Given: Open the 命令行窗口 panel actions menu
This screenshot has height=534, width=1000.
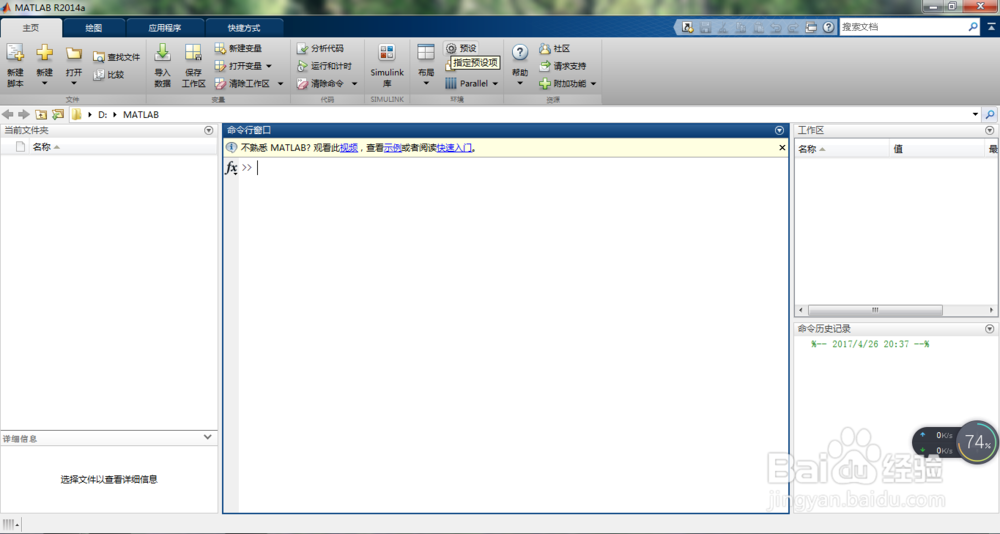Looking at the screenshot, I should (779, 130).
